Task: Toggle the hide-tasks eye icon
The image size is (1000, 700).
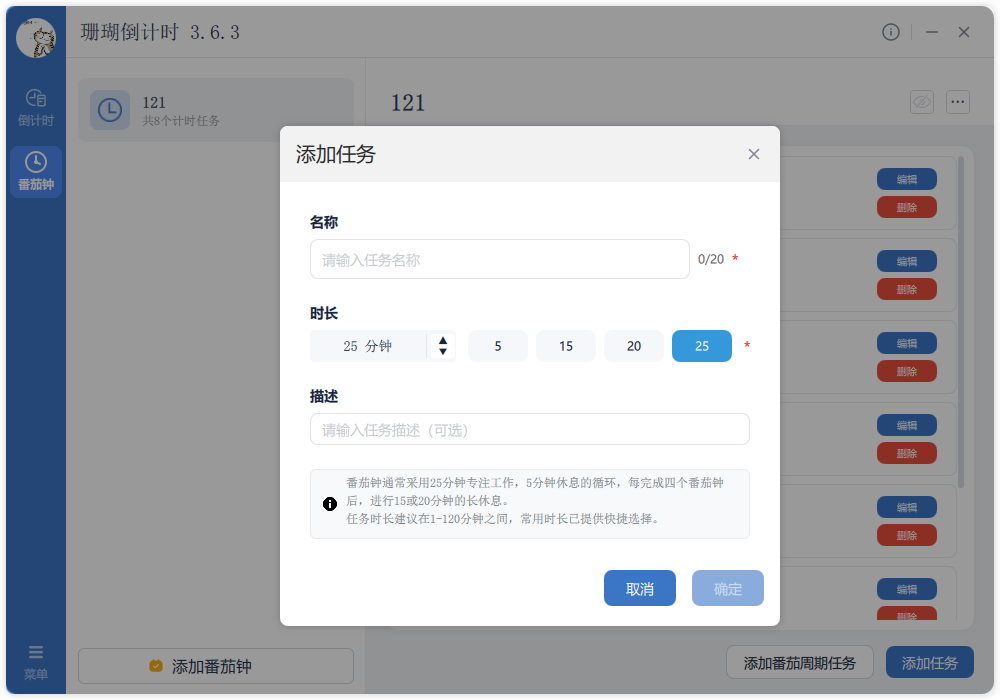Action: [x=921, y=101]
